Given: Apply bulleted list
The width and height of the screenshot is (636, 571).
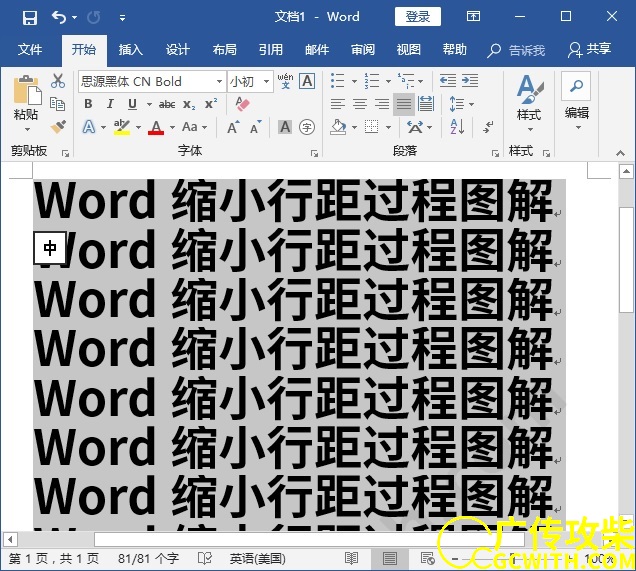Looking at the screenshot, I should tap(337, 81).
